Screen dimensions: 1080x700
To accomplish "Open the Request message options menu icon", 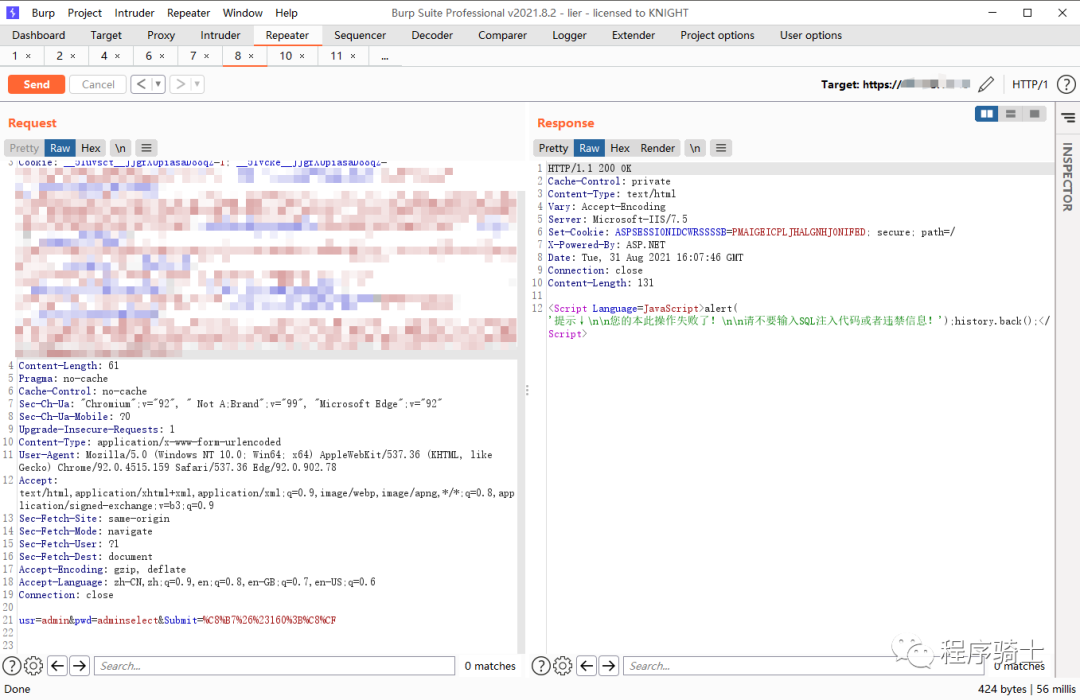I will [x=146, y=148].
